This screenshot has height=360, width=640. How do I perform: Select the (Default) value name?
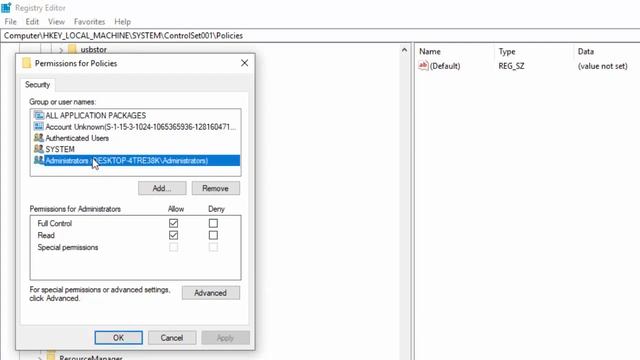pos(445,66)
